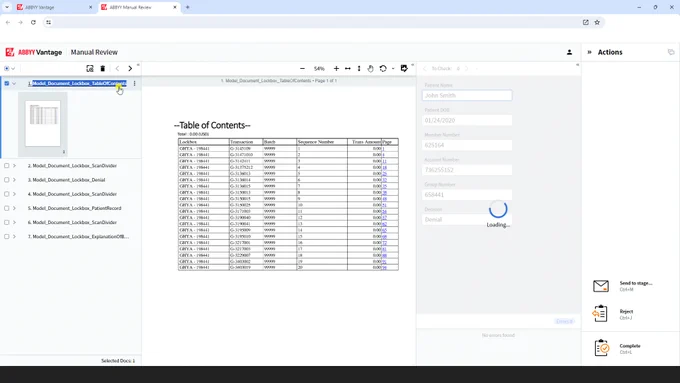View site information icon in address bar
The image size is (680, 383).
coord(49,22)
